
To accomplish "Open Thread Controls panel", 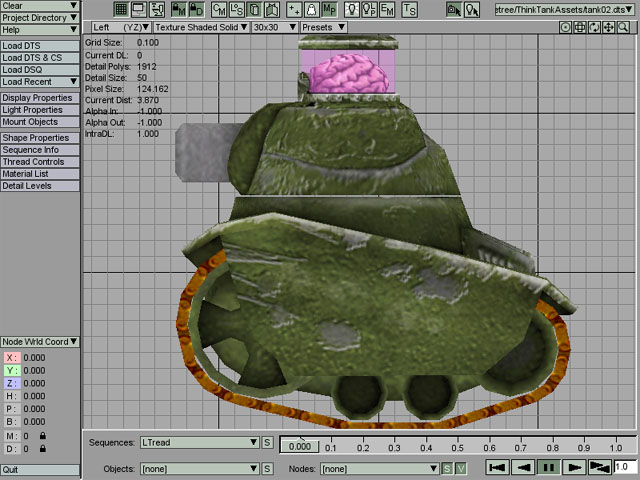I will point(40,162).
